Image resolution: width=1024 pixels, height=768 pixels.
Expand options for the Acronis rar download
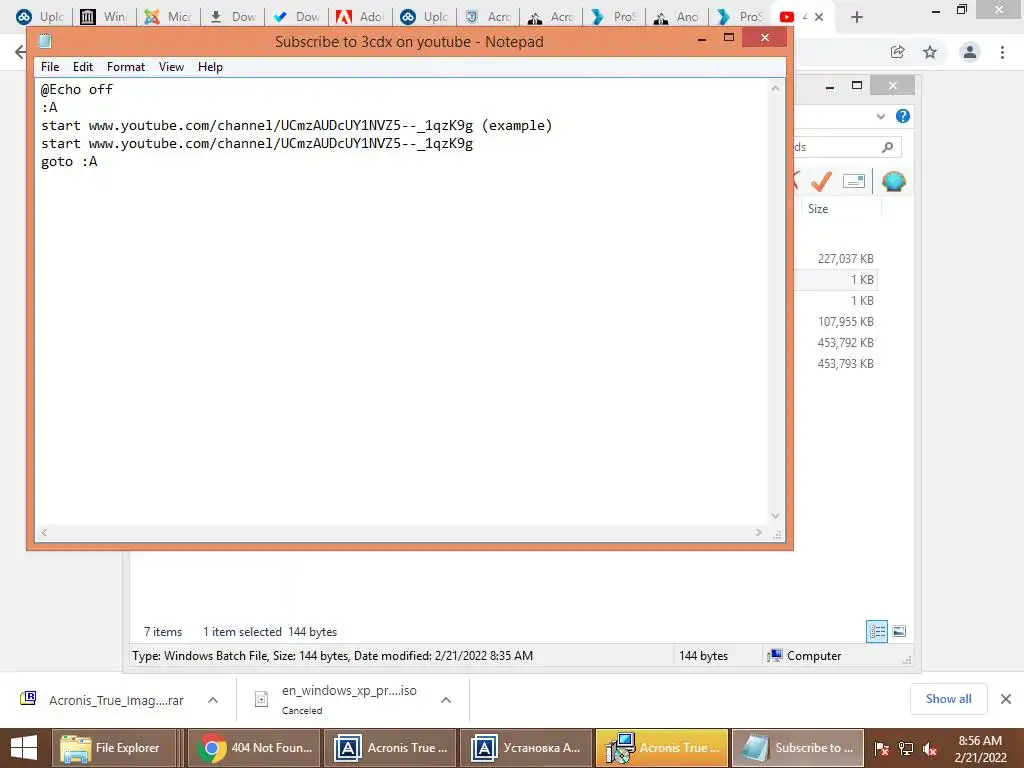[213, 700]
